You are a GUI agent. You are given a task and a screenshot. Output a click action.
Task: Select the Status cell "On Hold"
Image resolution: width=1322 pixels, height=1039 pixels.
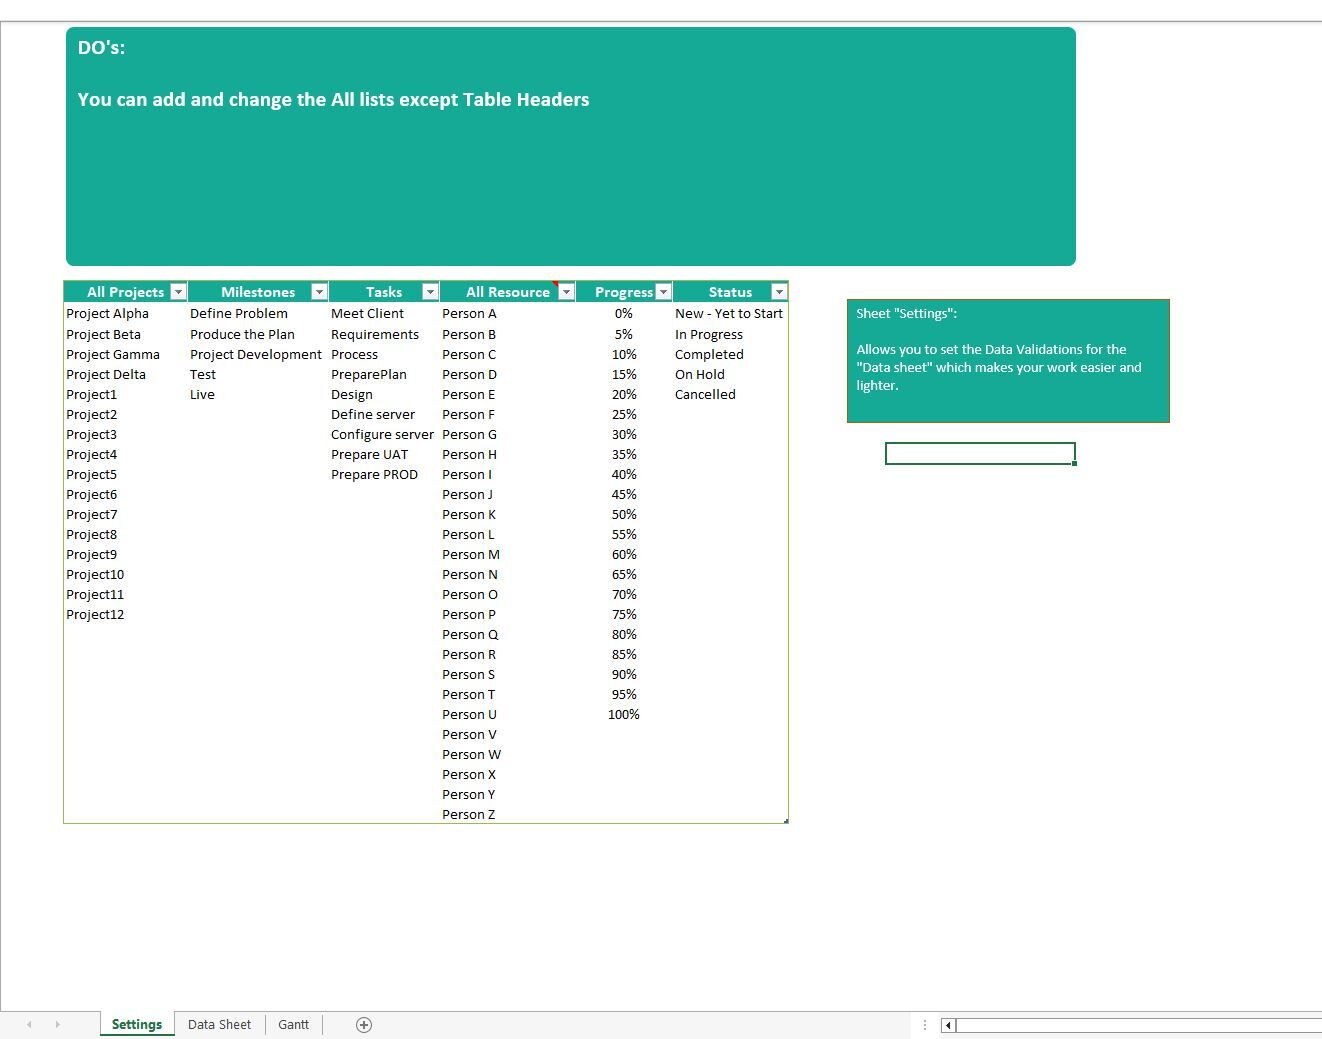tap(730, 374)
